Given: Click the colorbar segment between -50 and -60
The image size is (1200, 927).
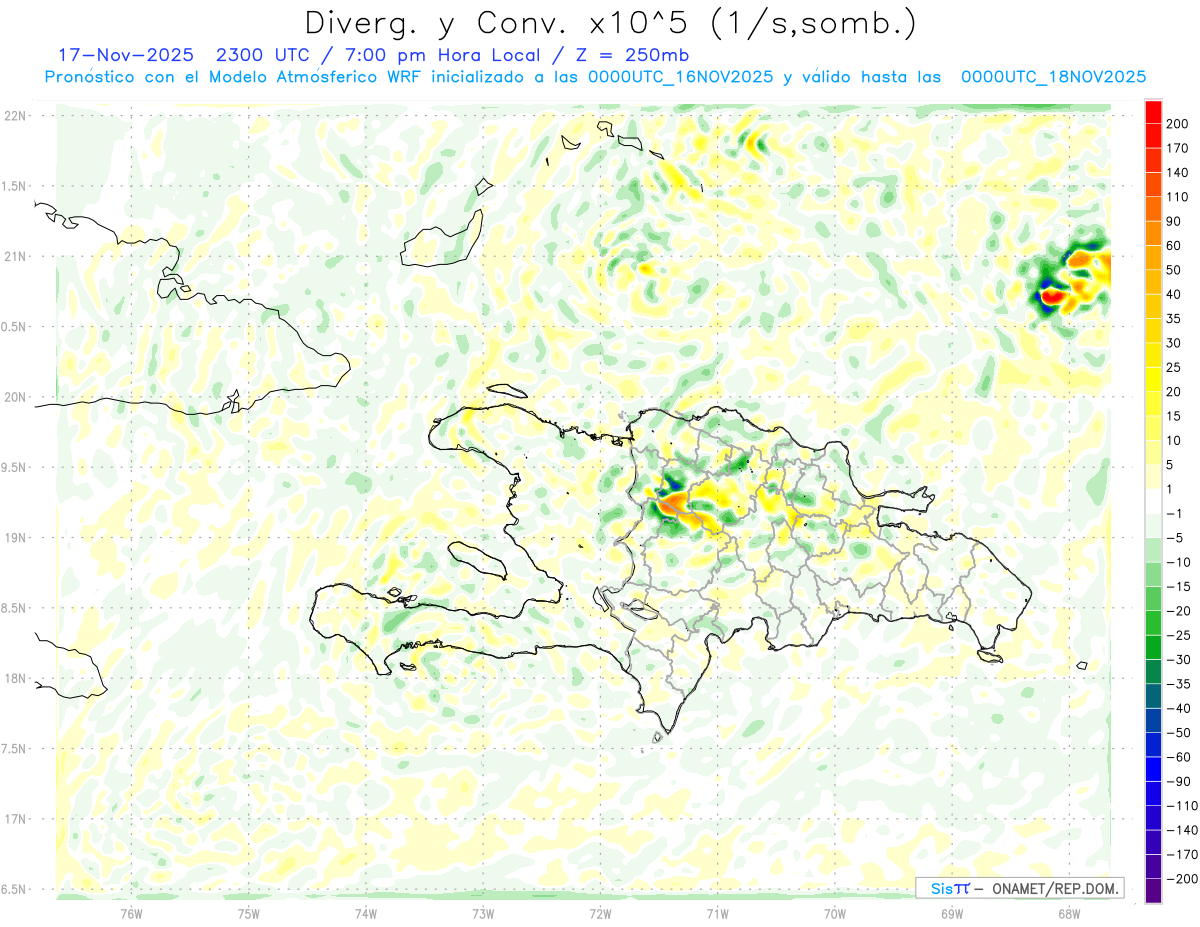Looking at the screenshot, I should (x=1153, y=745).
